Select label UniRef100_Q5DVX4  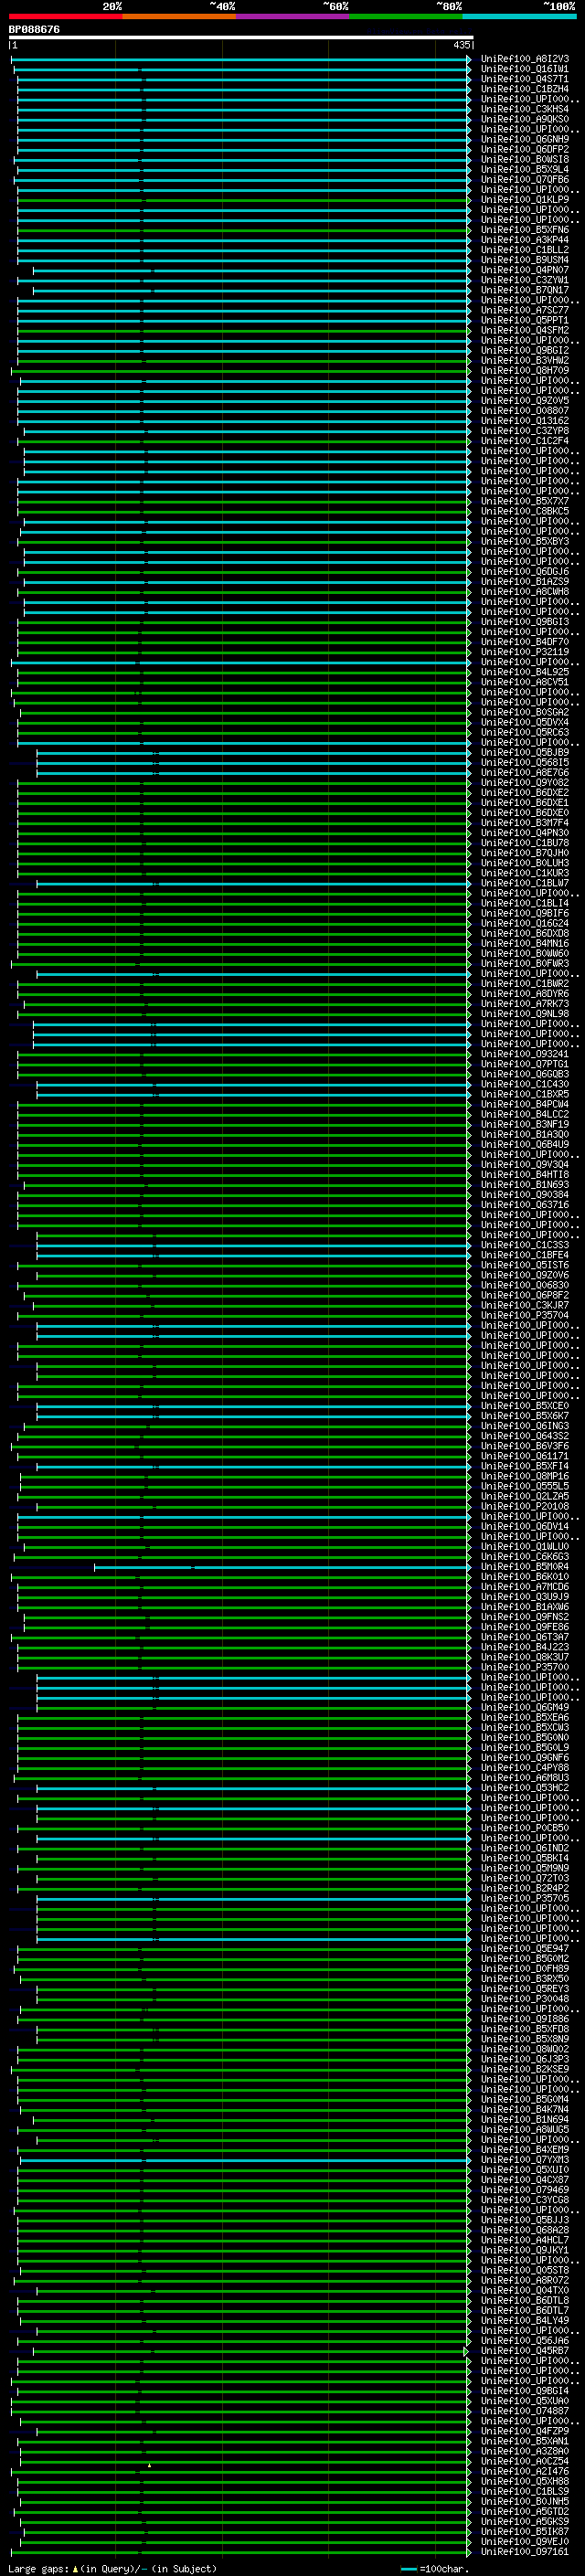pos(525,722)
